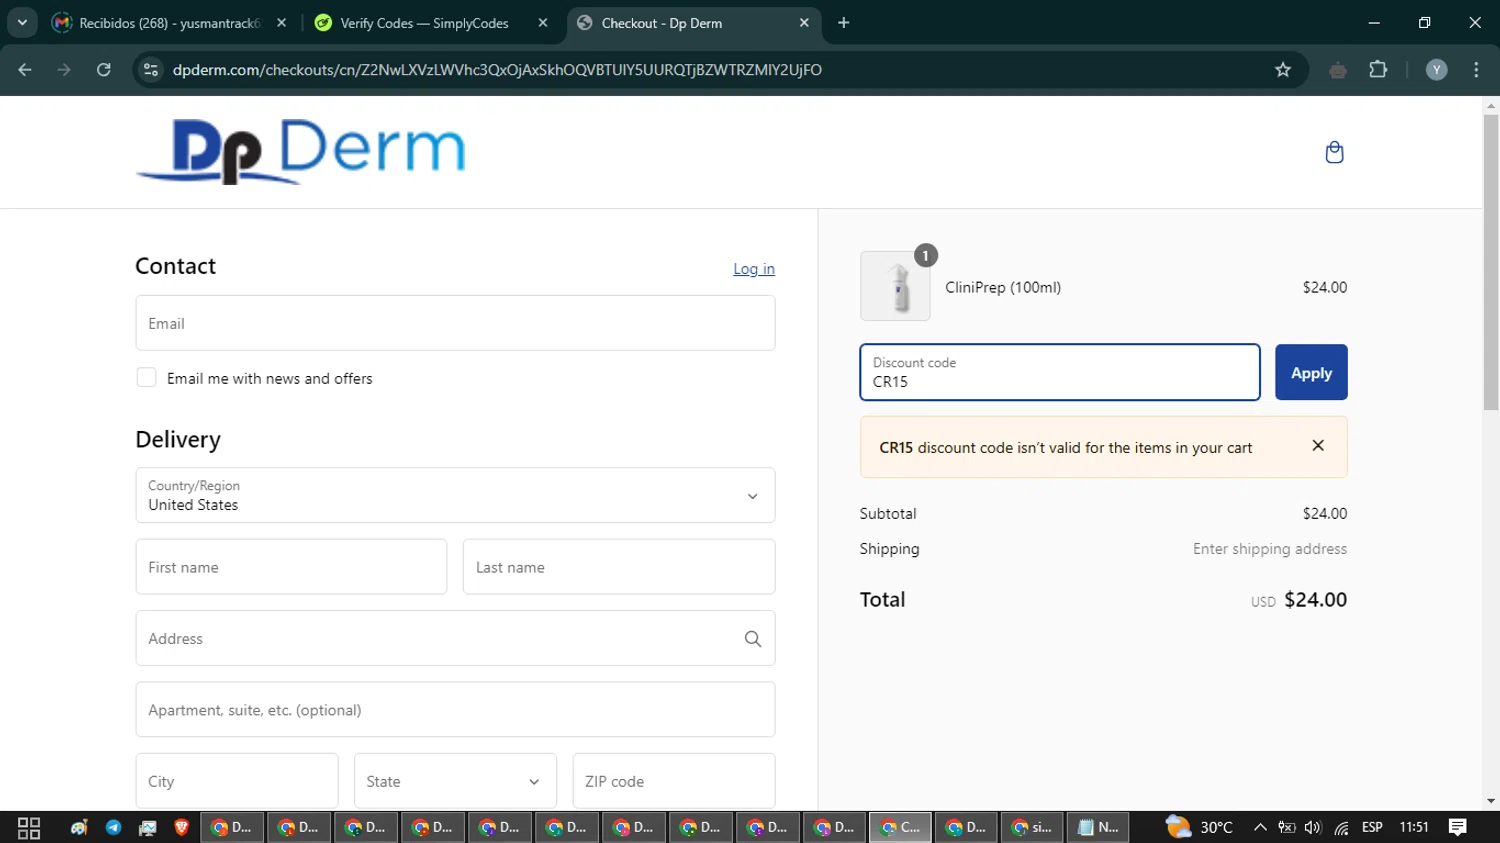Screen dimensions: 1500x843
Task: Open a new browser tab
Action: pyautogui.click(x=844, y=22)
